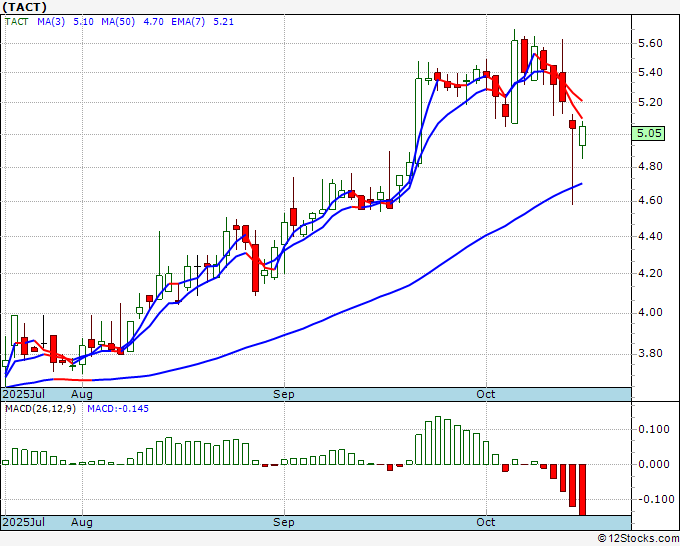The width and height of the screenshot is (680, 546).
Task: Select the EMA(7) legend label
Action: (x=188, y=22)
